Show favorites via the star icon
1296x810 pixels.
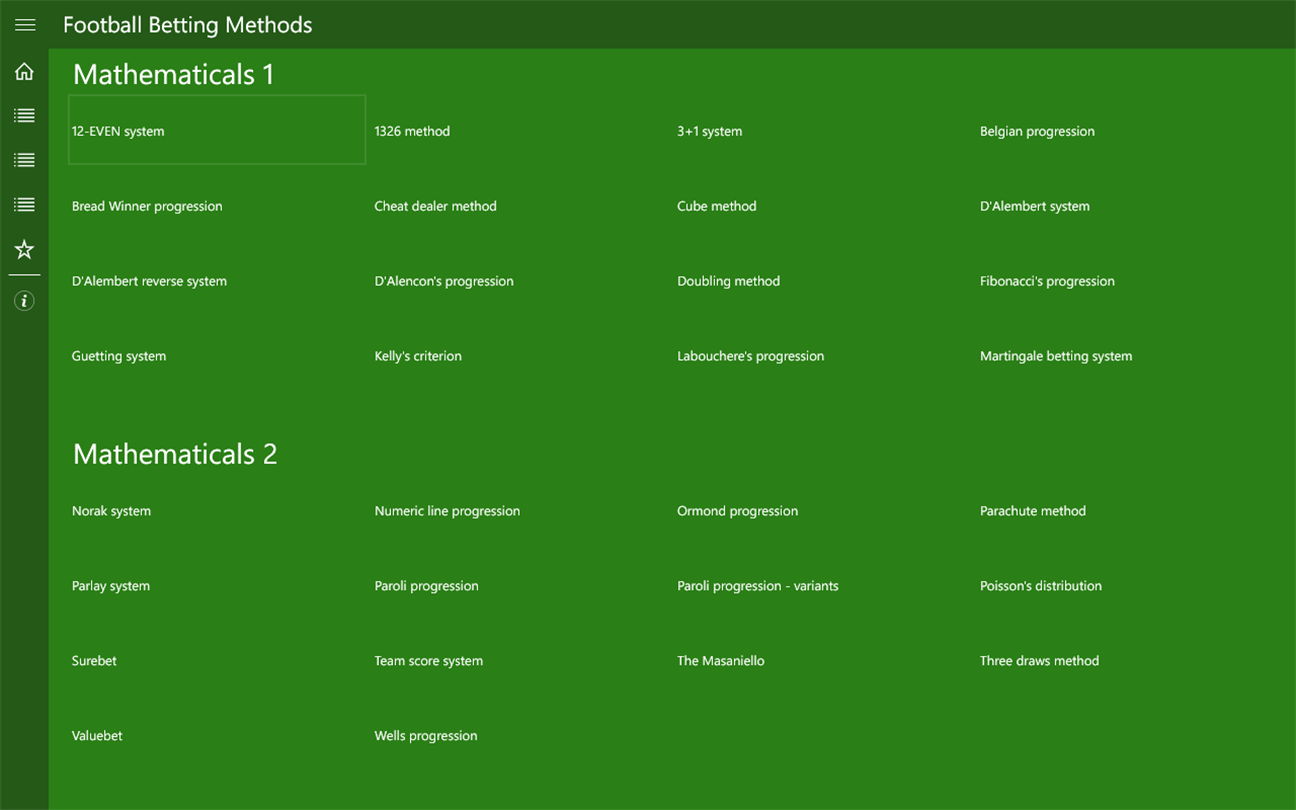pos(24,249)
